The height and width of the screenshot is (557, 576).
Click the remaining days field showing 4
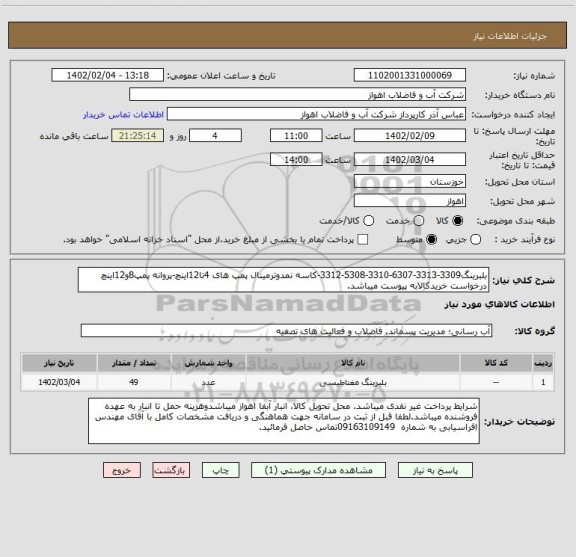click(x=215, y=136)
